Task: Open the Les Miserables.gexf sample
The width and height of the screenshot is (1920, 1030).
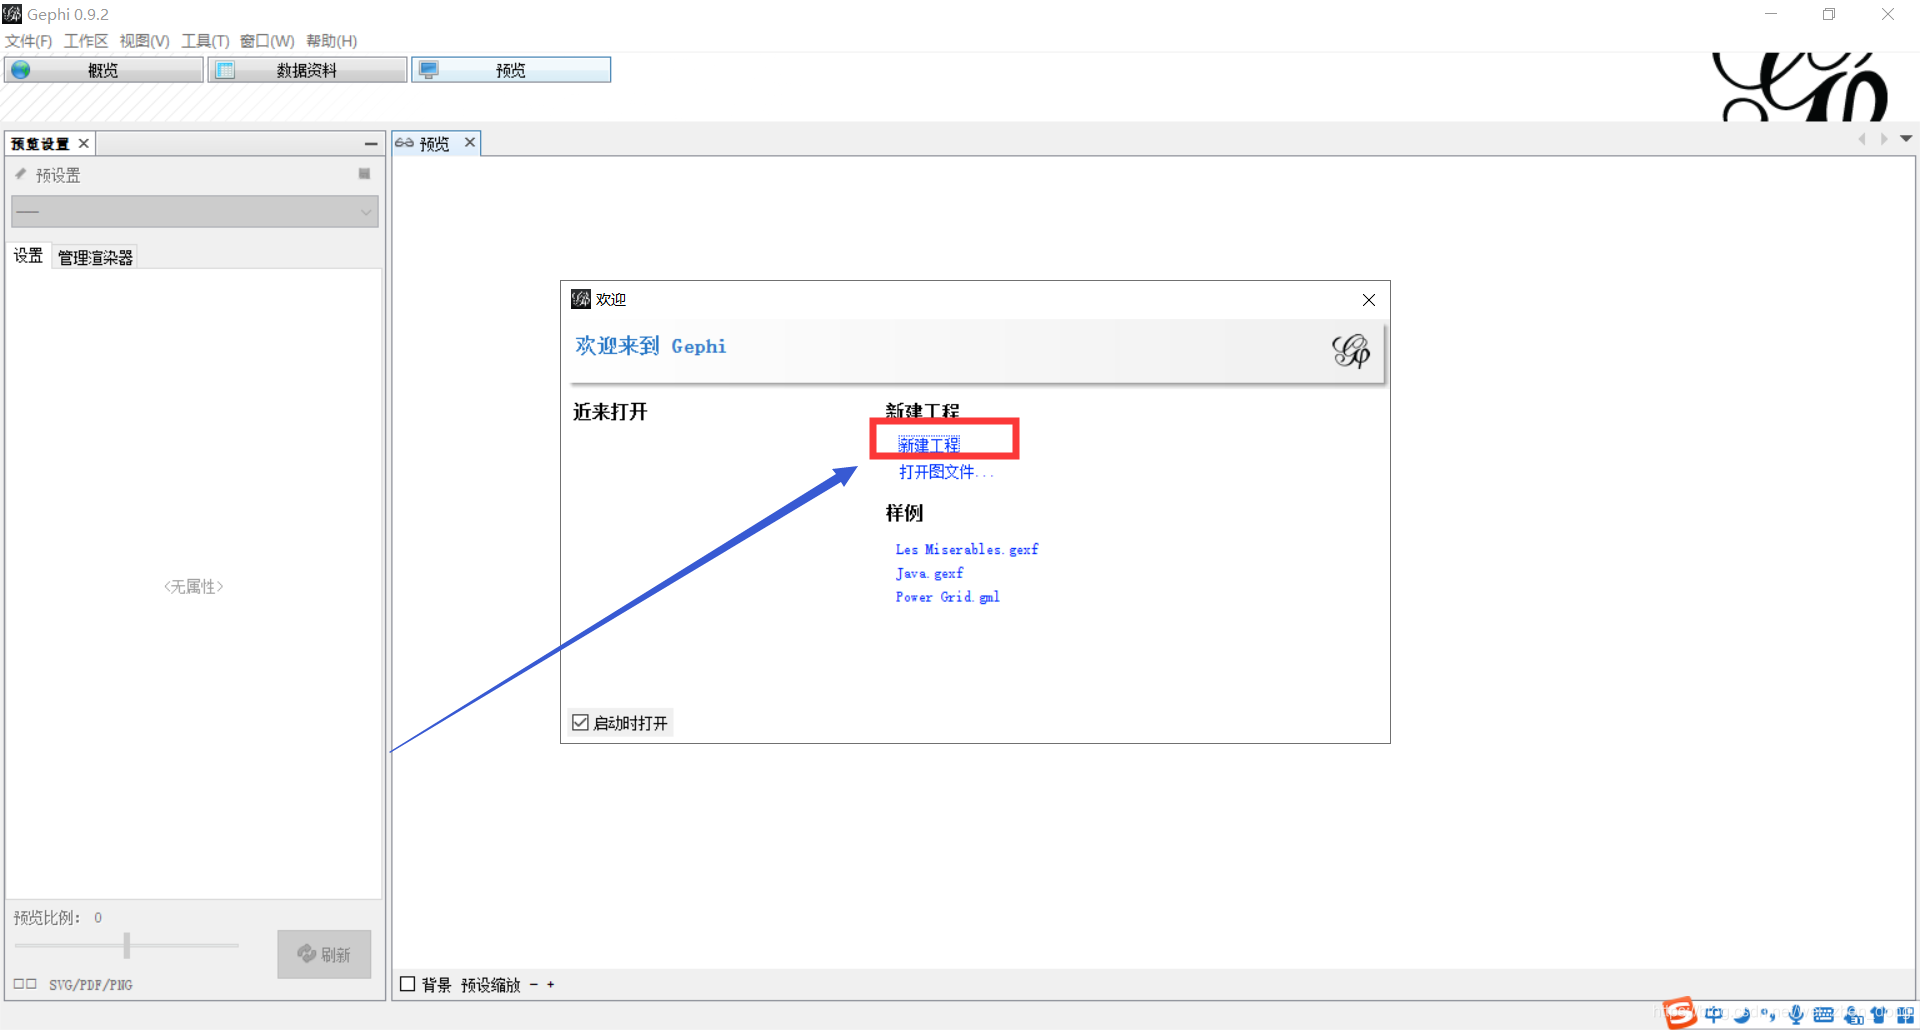Action: pyautogui.click(x=967, y=549)
